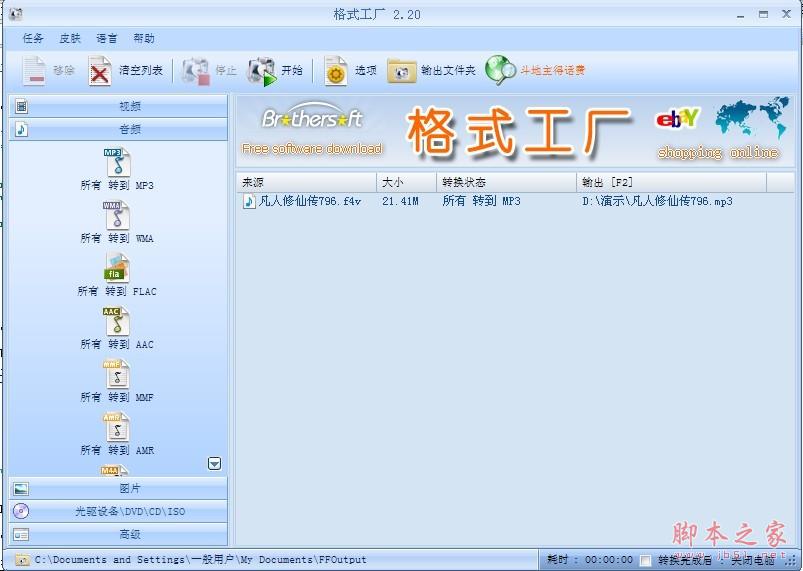Click the 所有 转到 MMF label

(x=117, y=397)
